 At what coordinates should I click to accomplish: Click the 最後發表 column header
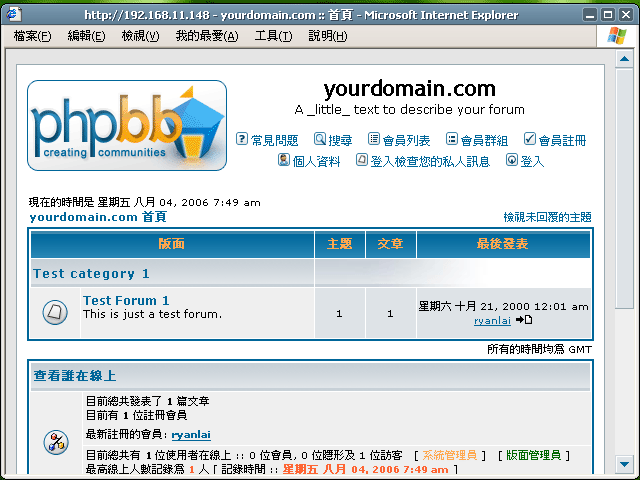click(x=503, y=244)
